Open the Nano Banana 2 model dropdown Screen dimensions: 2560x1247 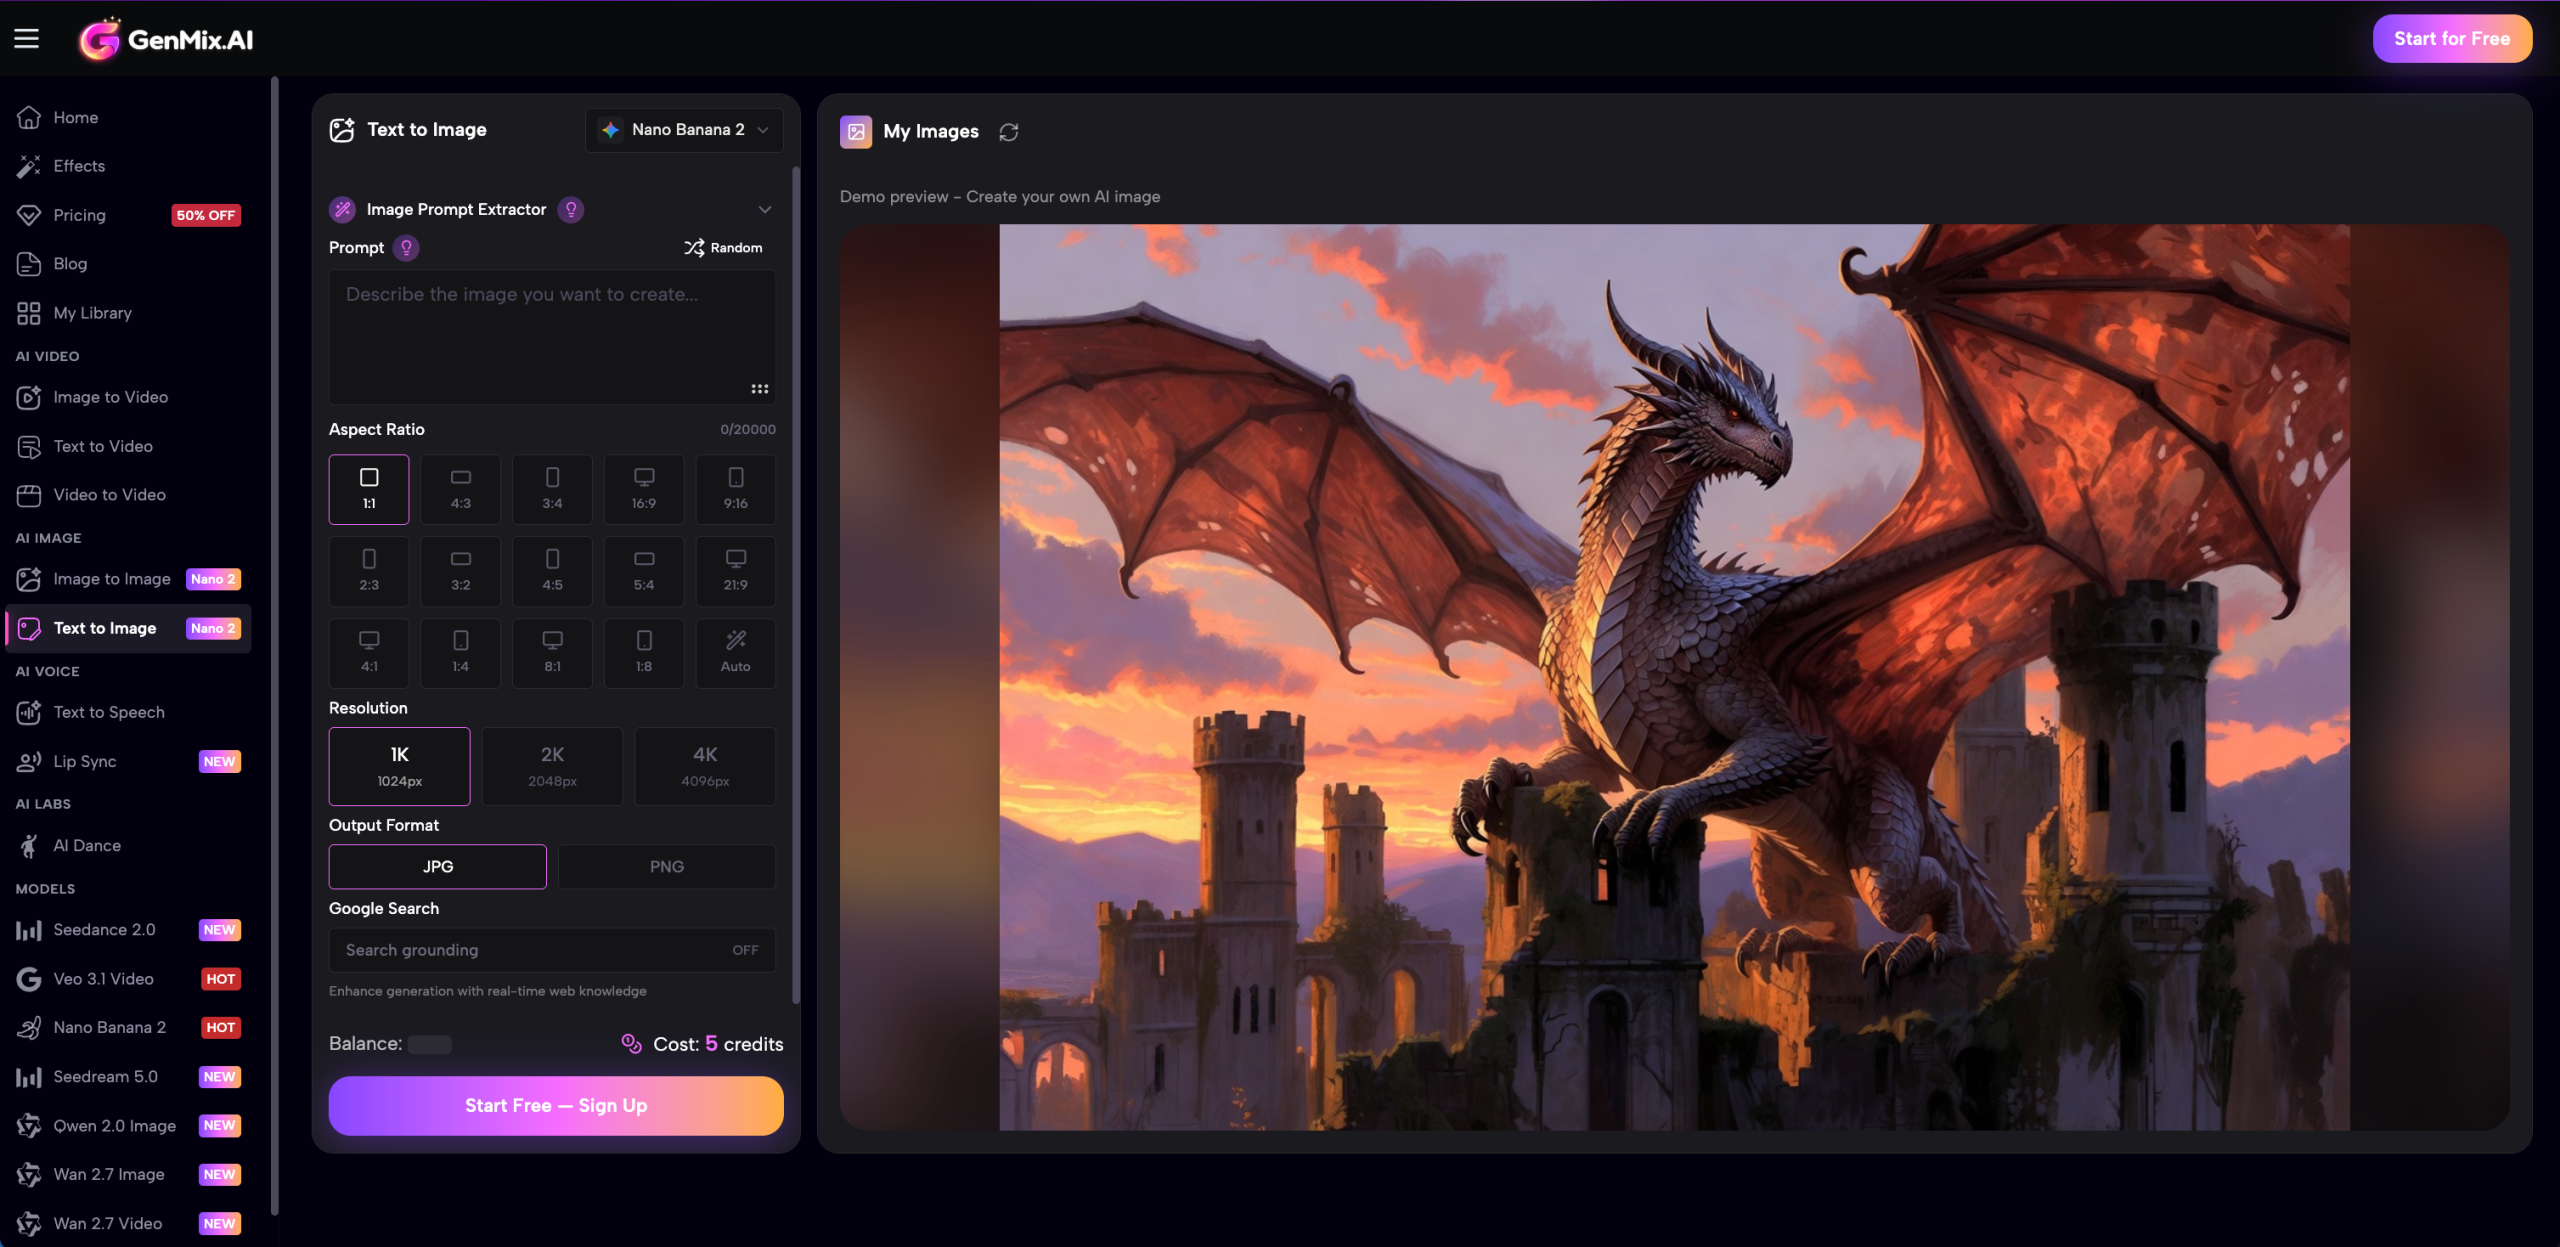pos(684,130)
